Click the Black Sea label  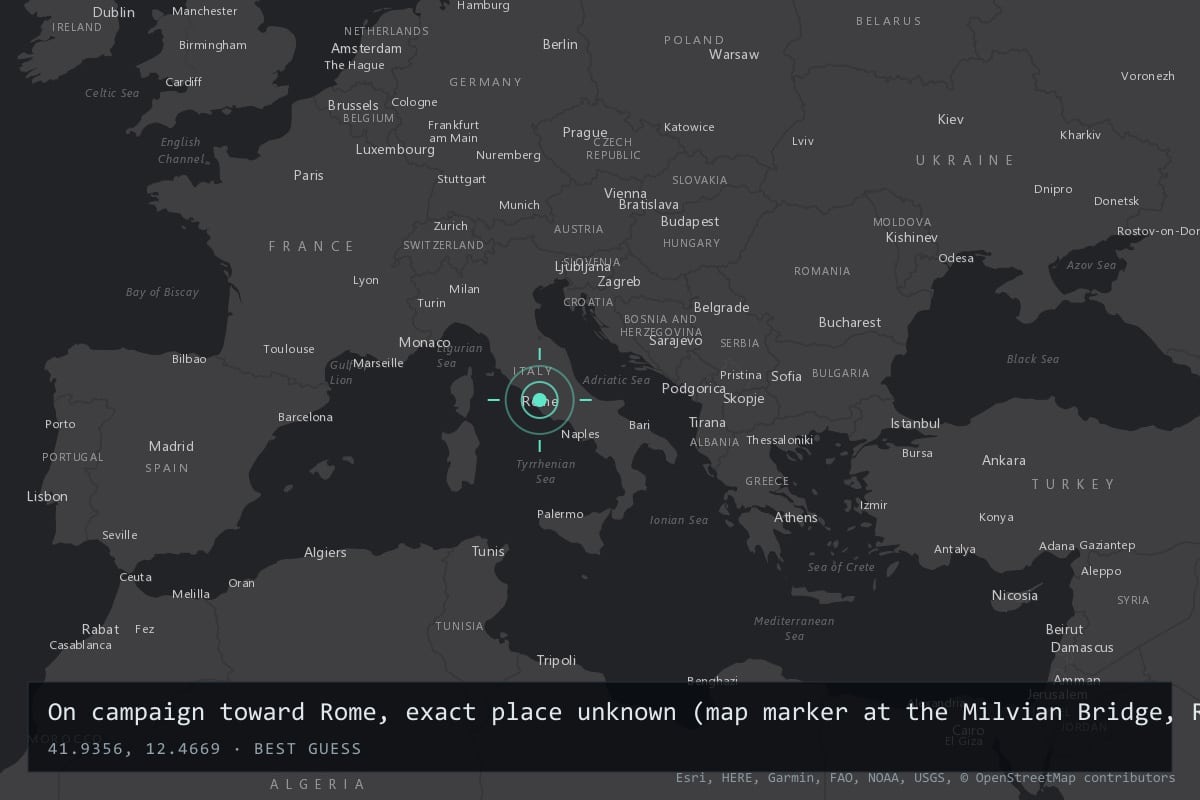coord(1033,359)
